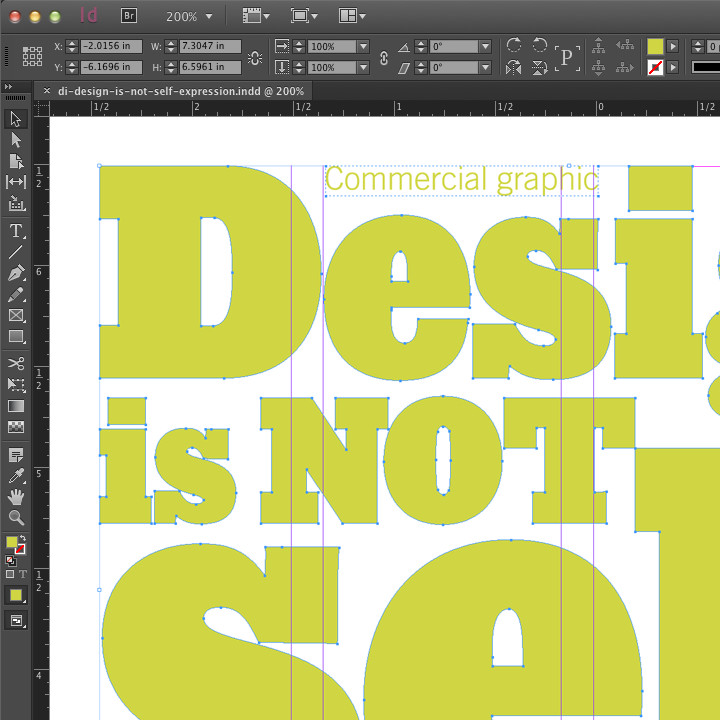Select the Selection tool (black arrow)

(16, 119)
